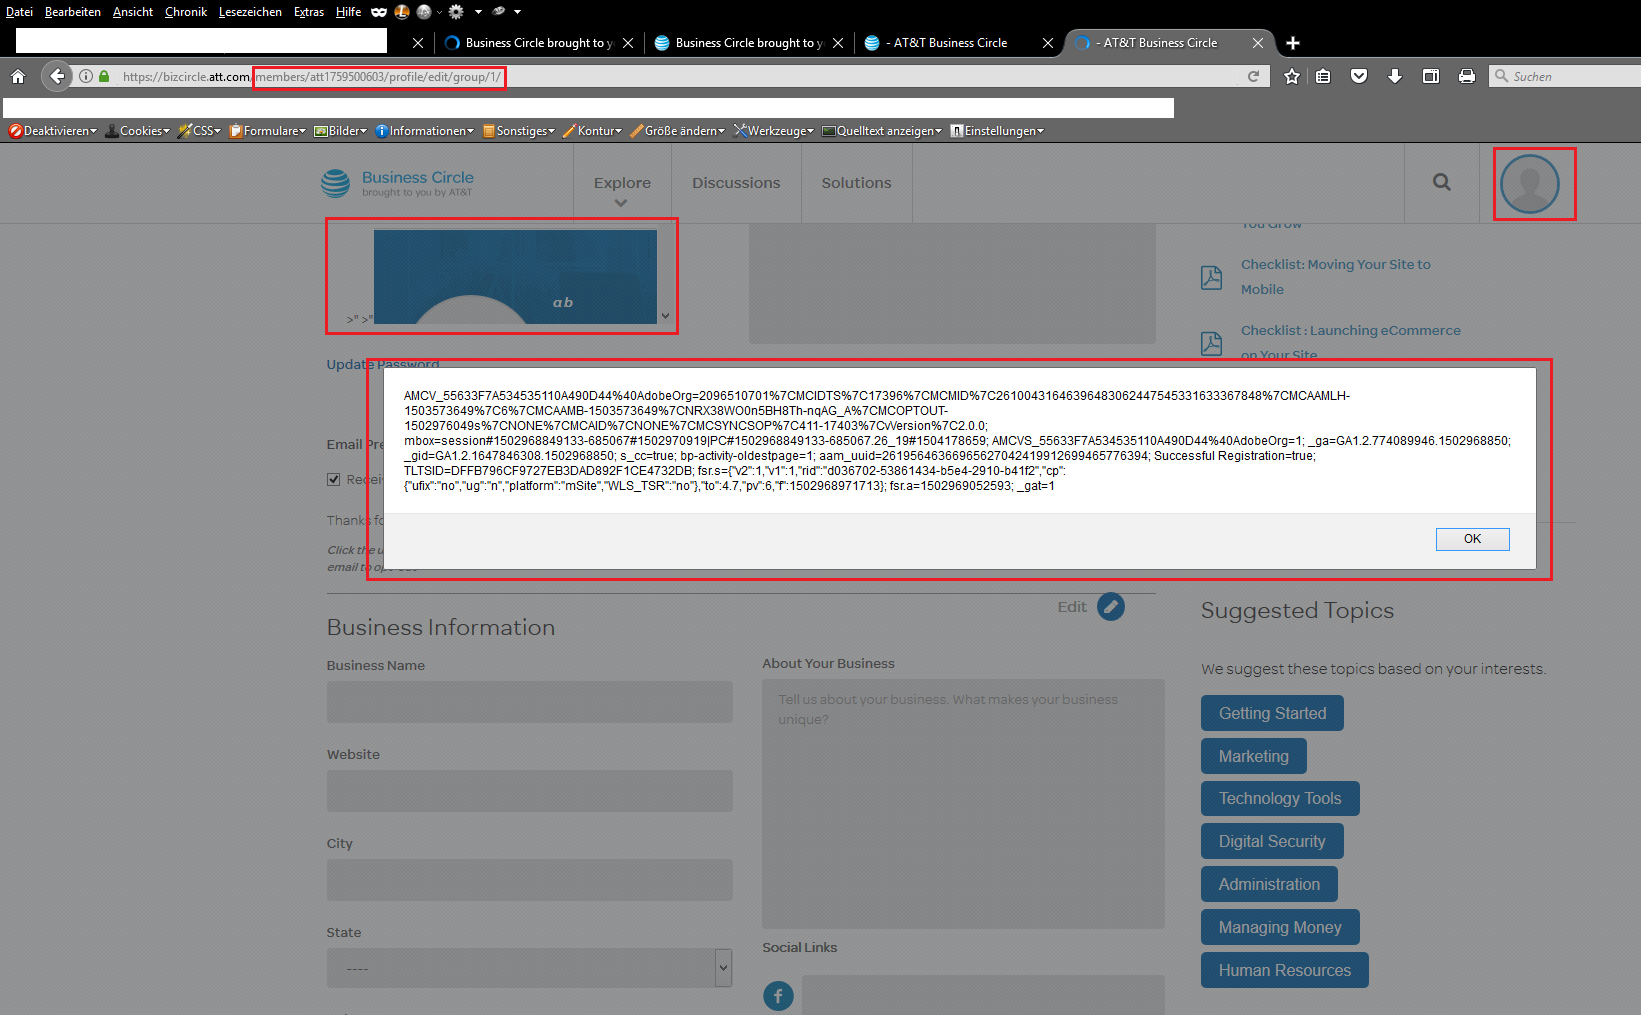The height and width of the screenshot is (1015, 1641).
Task: Click the Getting Started topic button
Action: click(x=1272, y=713)
